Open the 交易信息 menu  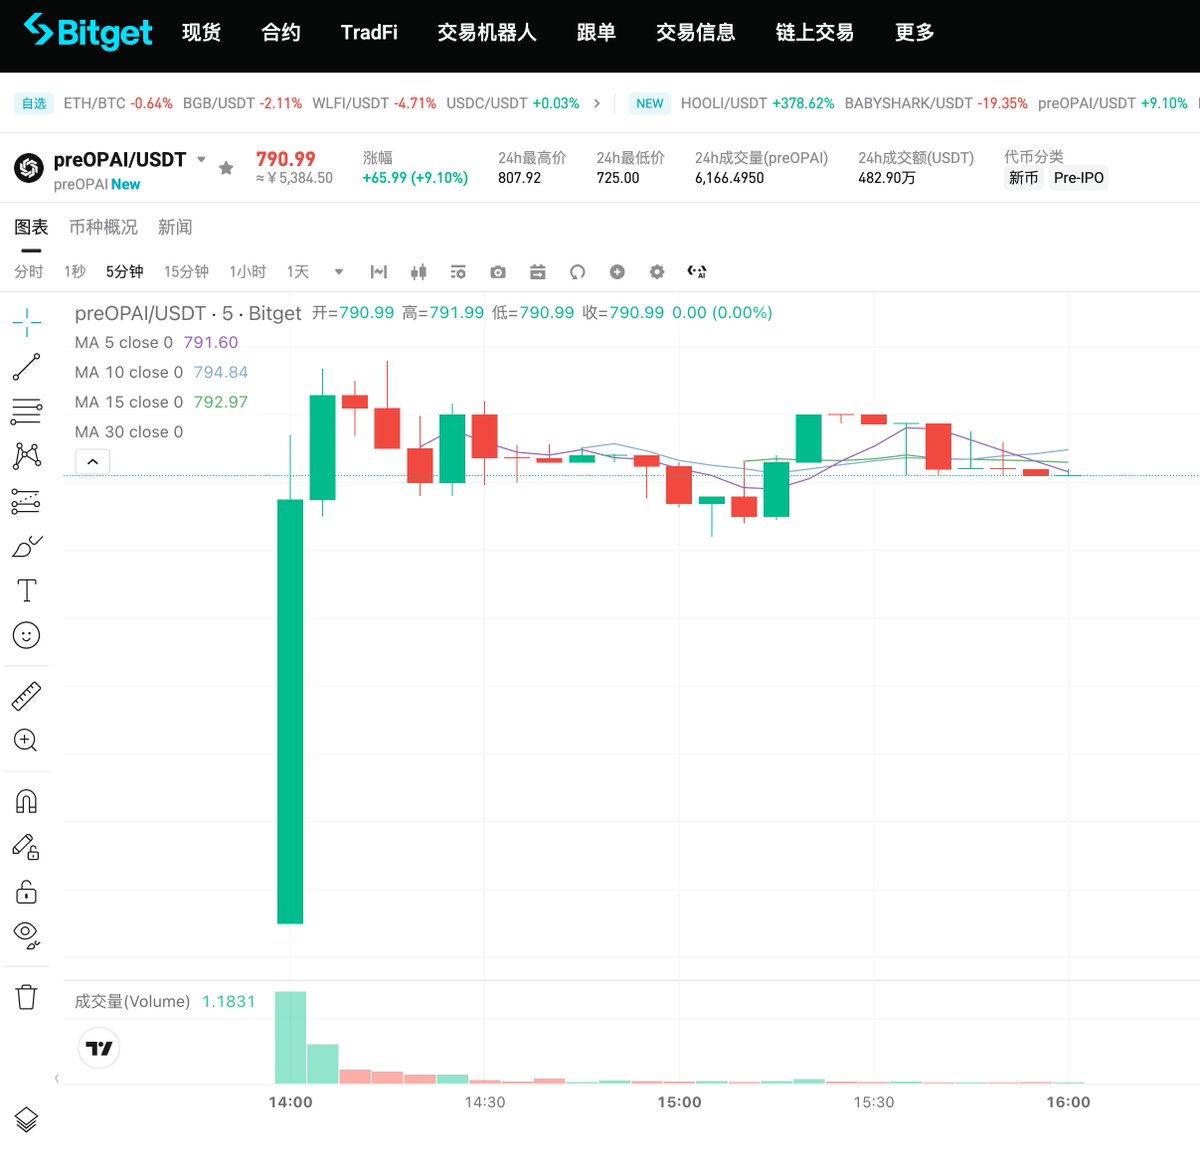(x=696, y=33)
